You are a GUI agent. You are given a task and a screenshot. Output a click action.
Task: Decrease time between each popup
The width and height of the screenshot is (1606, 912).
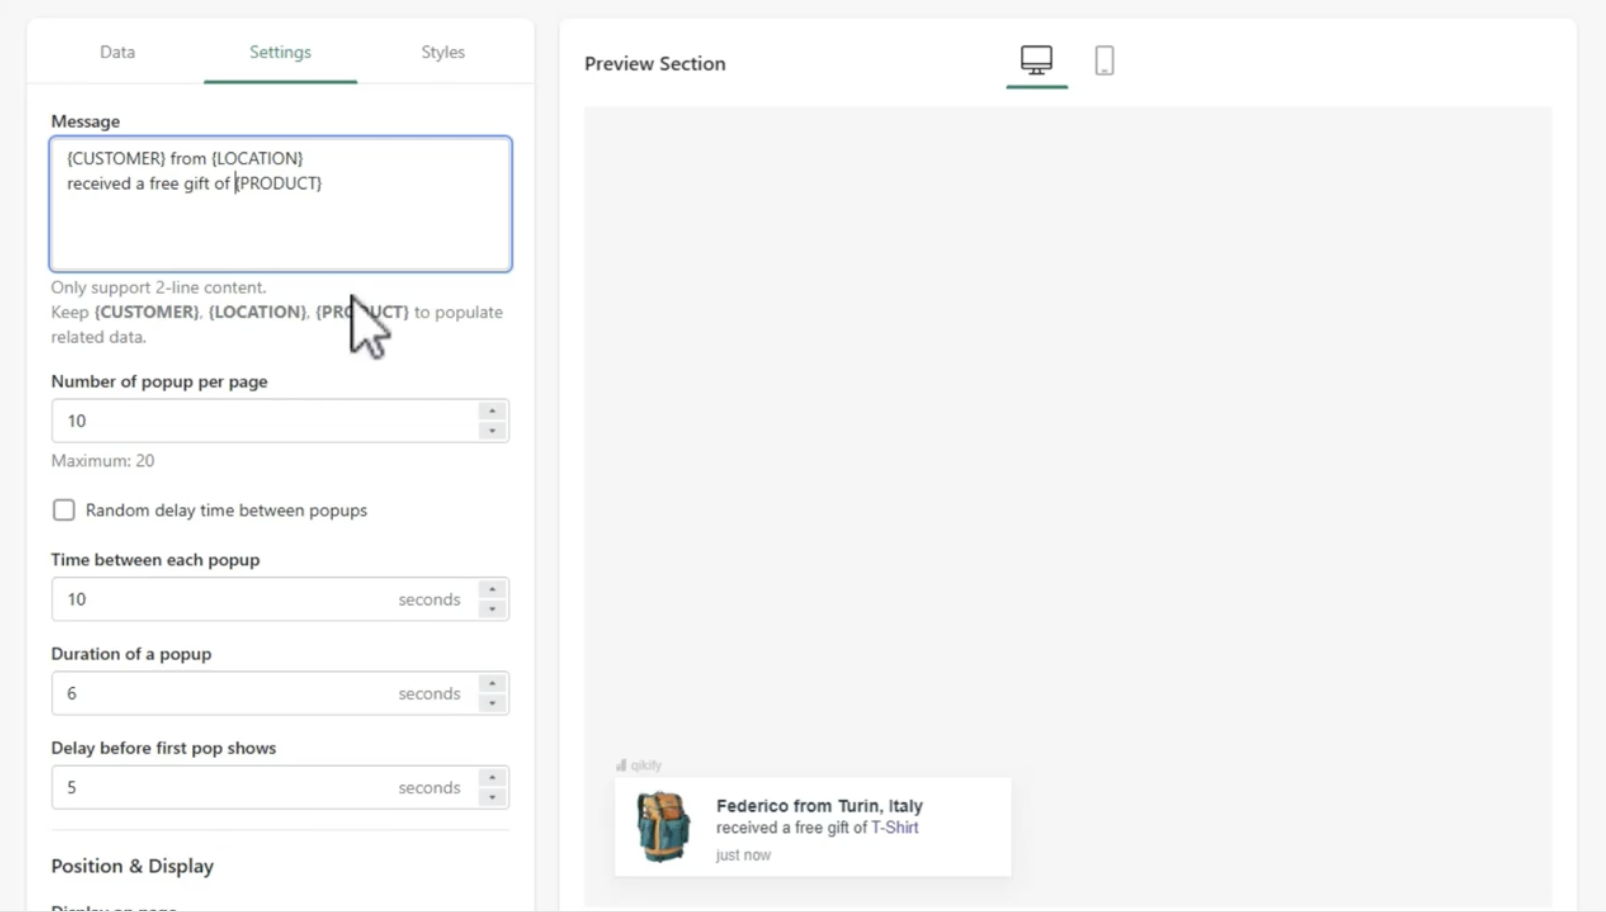(492, 609)
